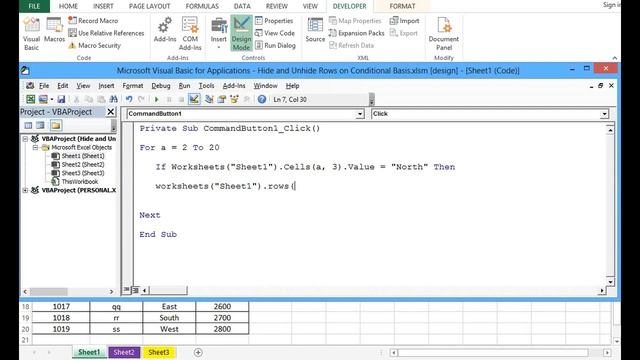Click View Object icon in Project pane

point(40,125)
